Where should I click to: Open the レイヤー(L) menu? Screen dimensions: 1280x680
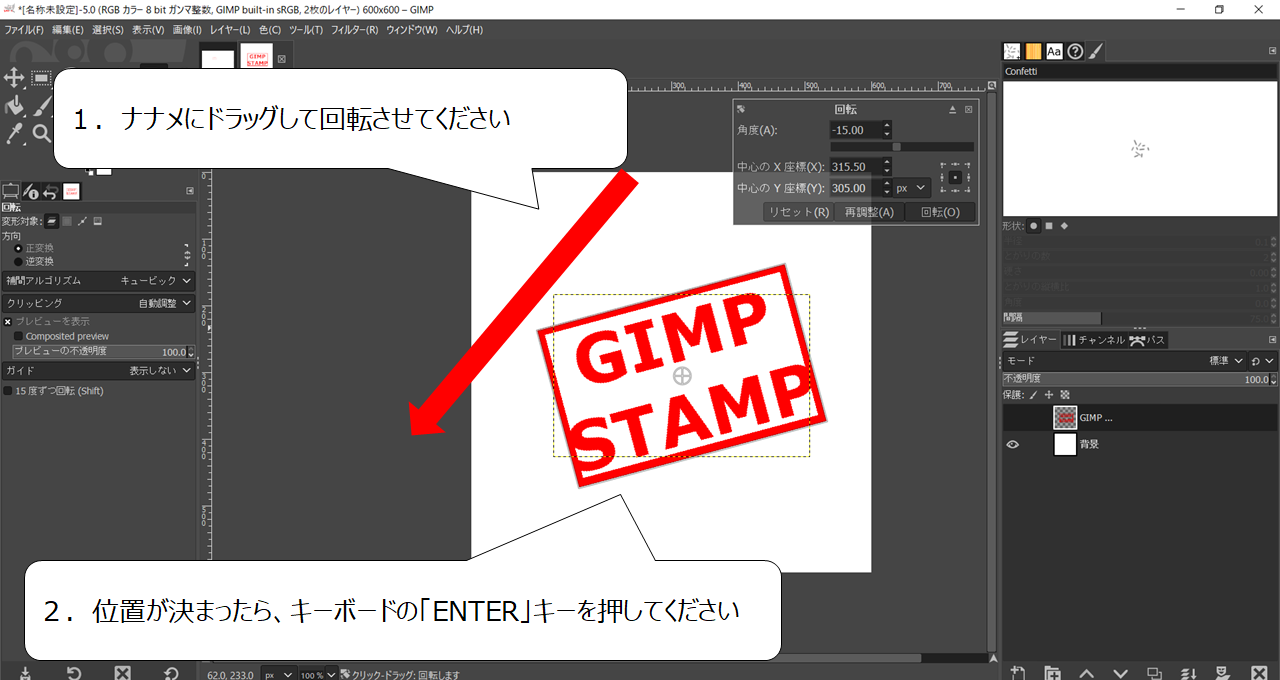pos(230,30)
